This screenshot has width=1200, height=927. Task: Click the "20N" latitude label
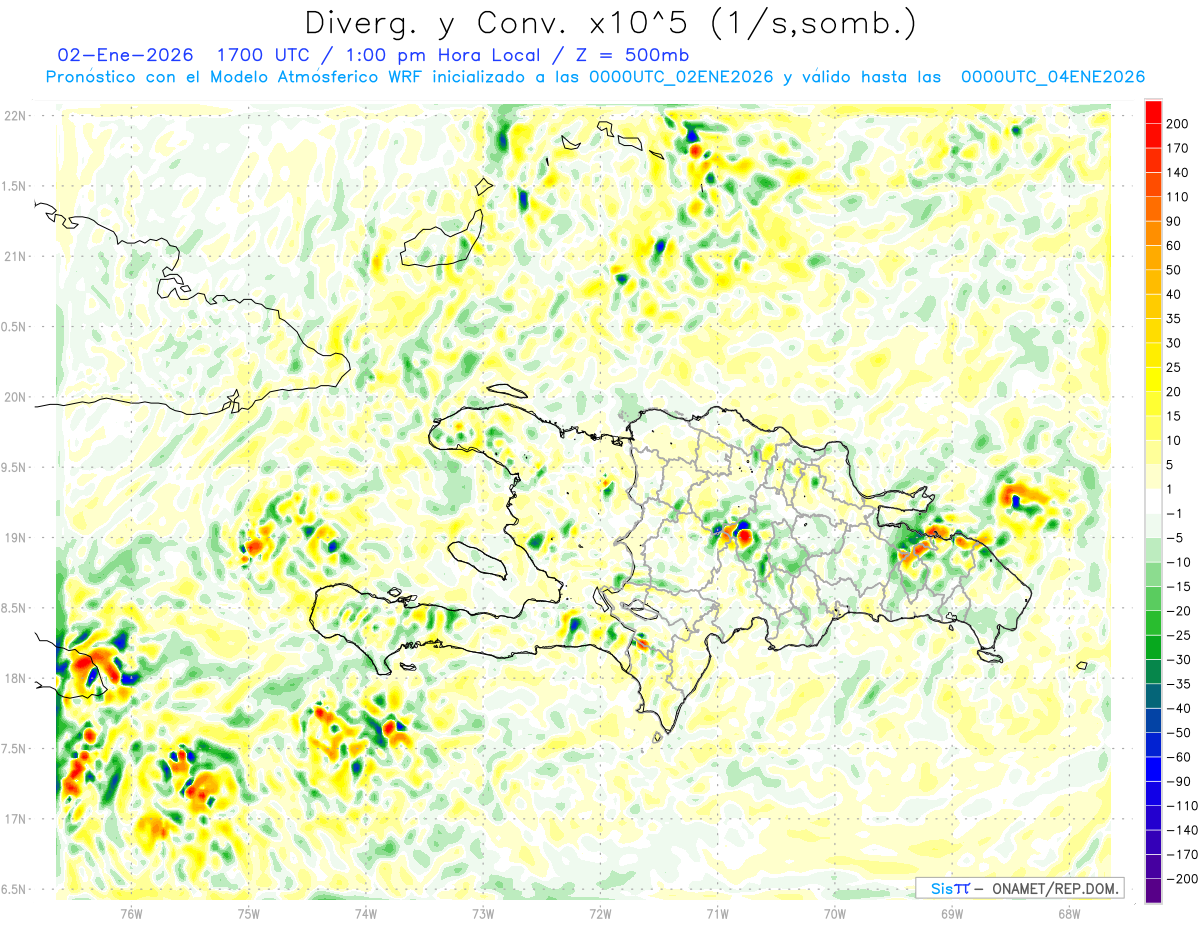point(15,397)
